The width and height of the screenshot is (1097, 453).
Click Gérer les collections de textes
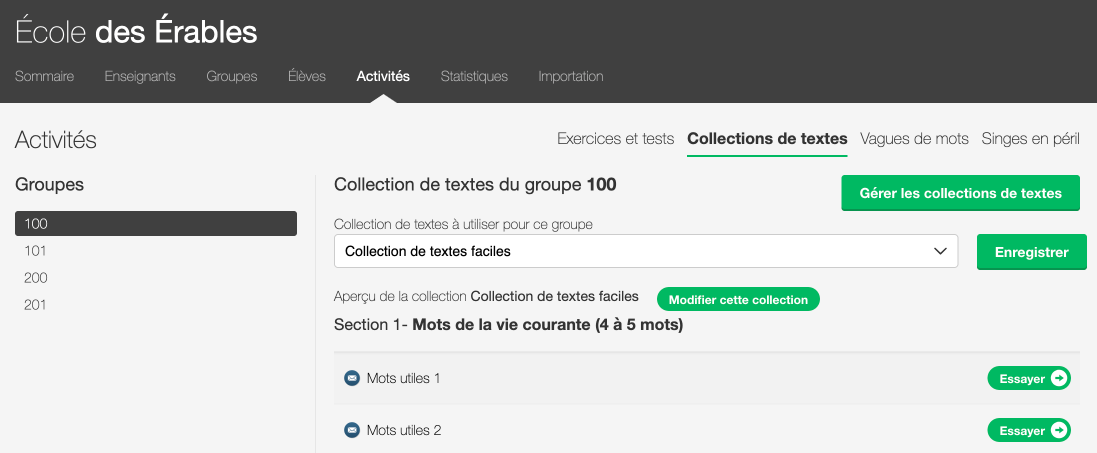(x=960, y=193)
